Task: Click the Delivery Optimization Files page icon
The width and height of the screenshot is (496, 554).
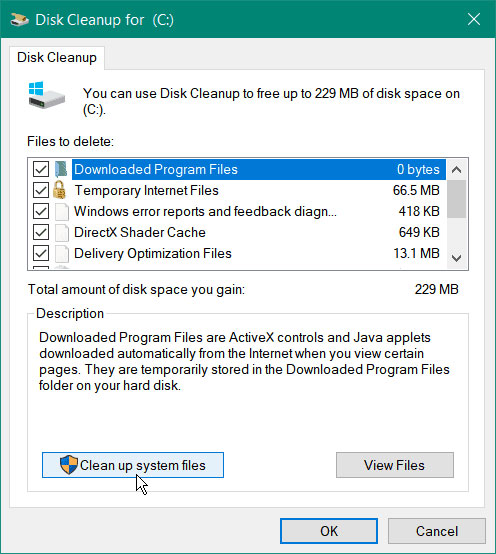Action: pos(62,253)
